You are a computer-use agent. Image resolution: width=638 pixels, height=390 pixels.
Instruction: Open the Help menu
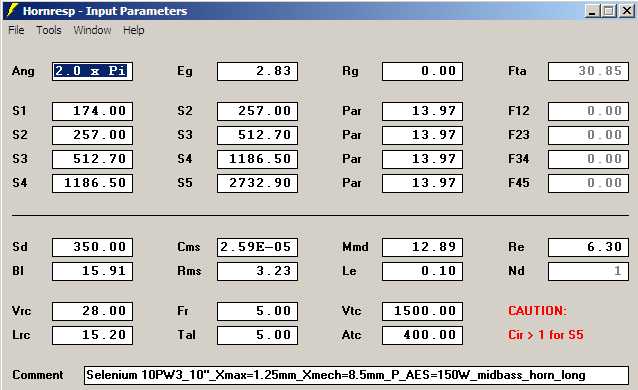pyautogui.click(x=134, y=30)
